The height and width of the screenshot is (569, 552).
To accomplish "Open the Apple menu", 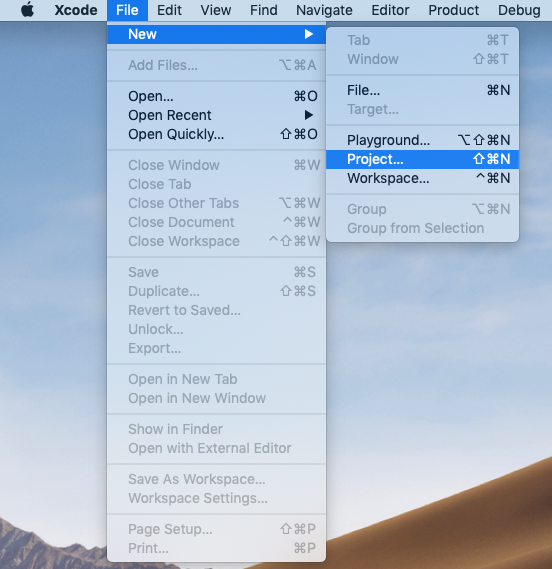I will point(27,10).
